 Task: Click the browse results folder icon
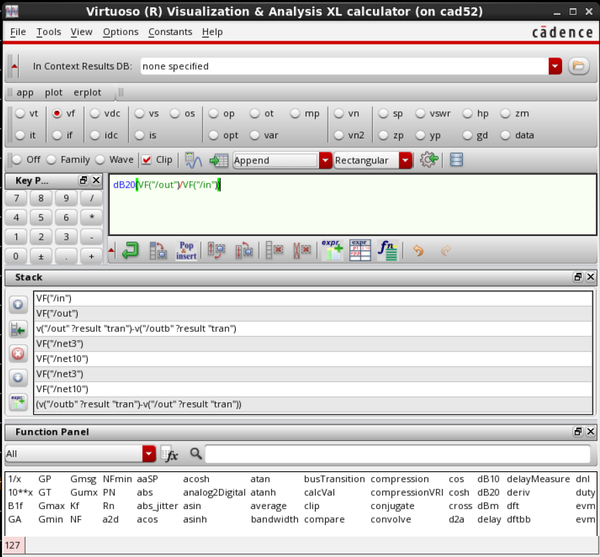pyautogui.click(x=578, y=66)
